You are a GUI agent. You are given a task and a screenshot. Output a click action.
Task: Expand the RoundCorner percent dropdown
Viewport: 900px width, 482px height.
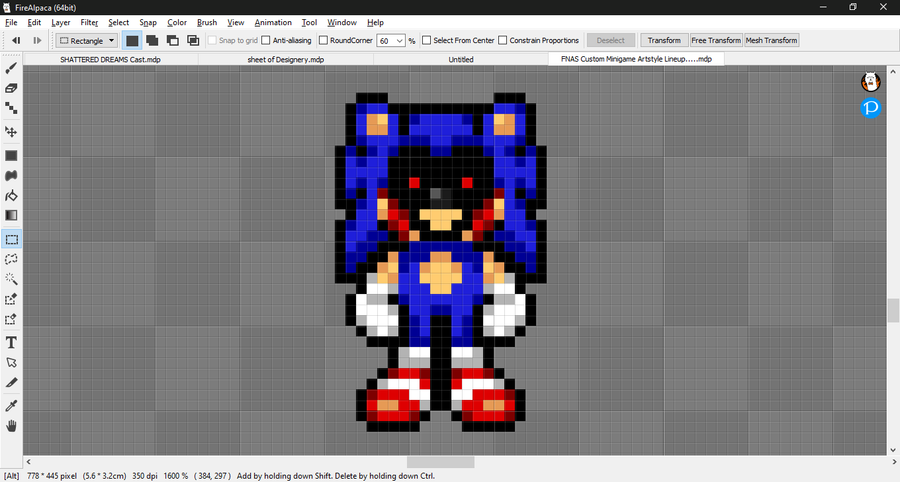coord(399,41)
